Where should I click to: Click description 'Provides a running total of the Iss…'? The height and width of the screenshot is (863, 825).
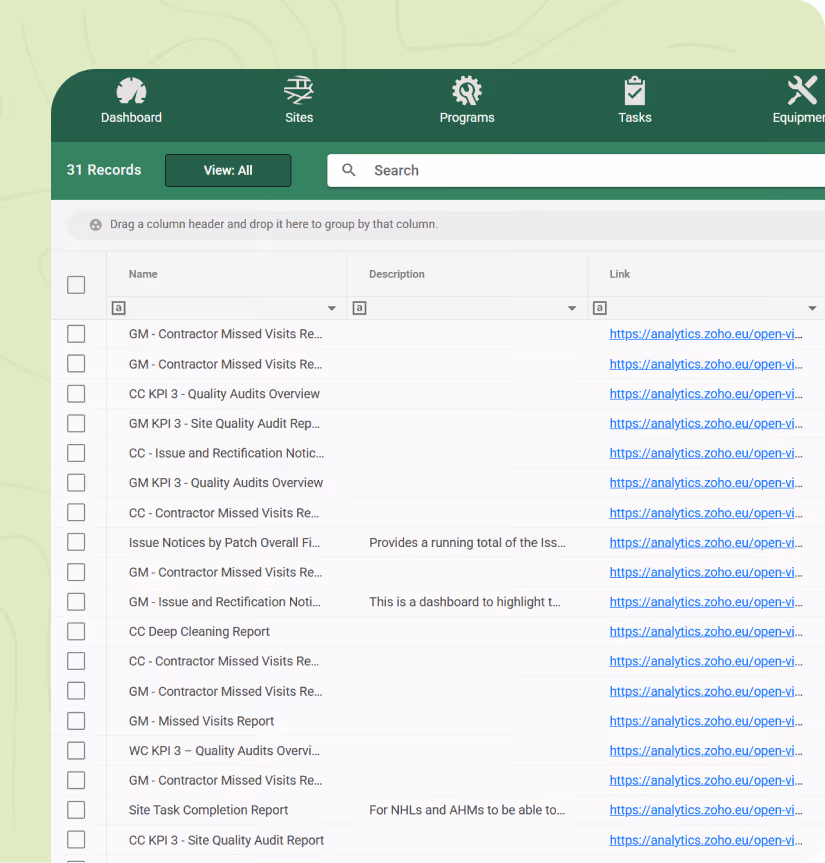pyautogui.click(x=467, y=543)
